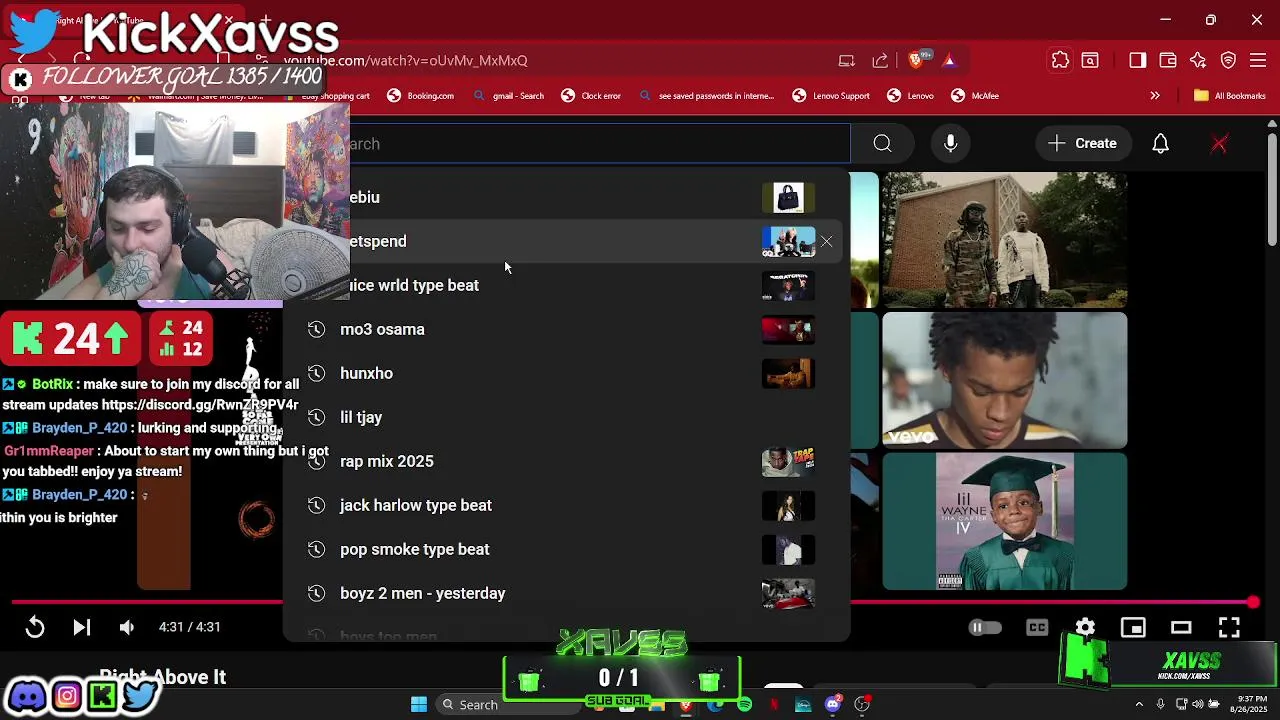The image size is (1280, 720).
Task: Show hidden system tray icons
Action: (1138, 705)
